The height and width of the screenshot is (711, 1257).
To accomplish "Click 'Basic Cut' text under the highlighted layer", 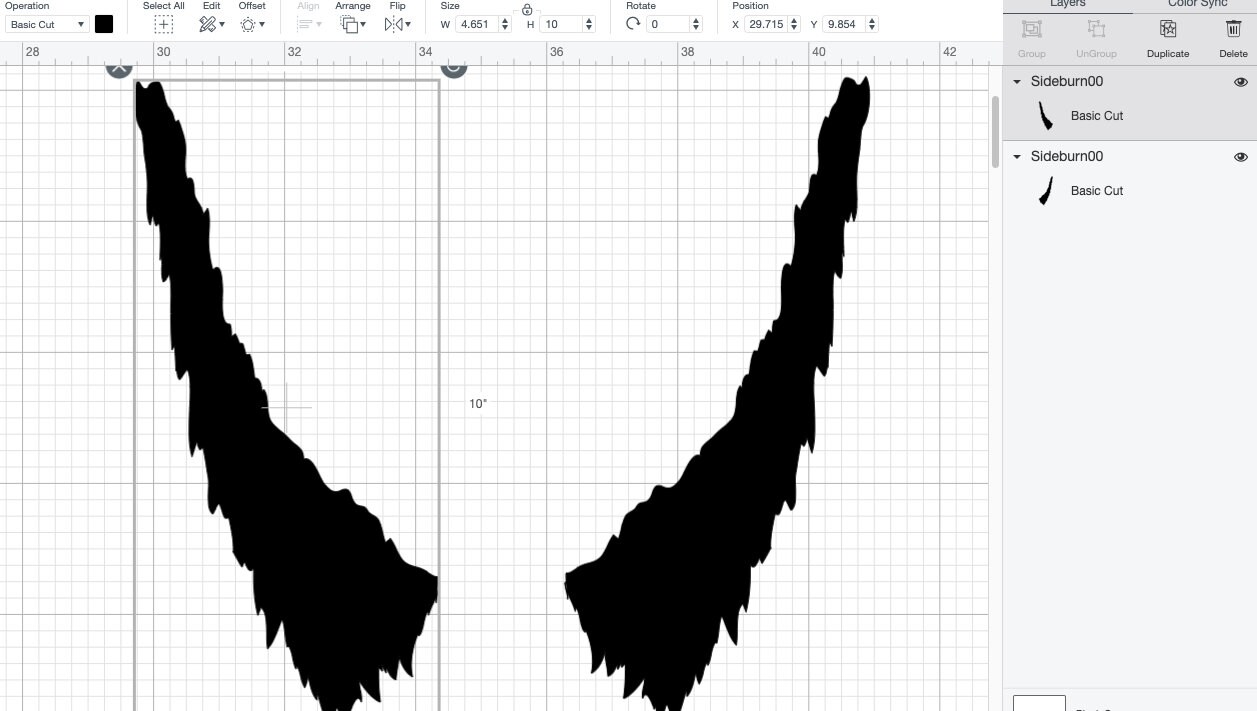I will pos(1097,116).
